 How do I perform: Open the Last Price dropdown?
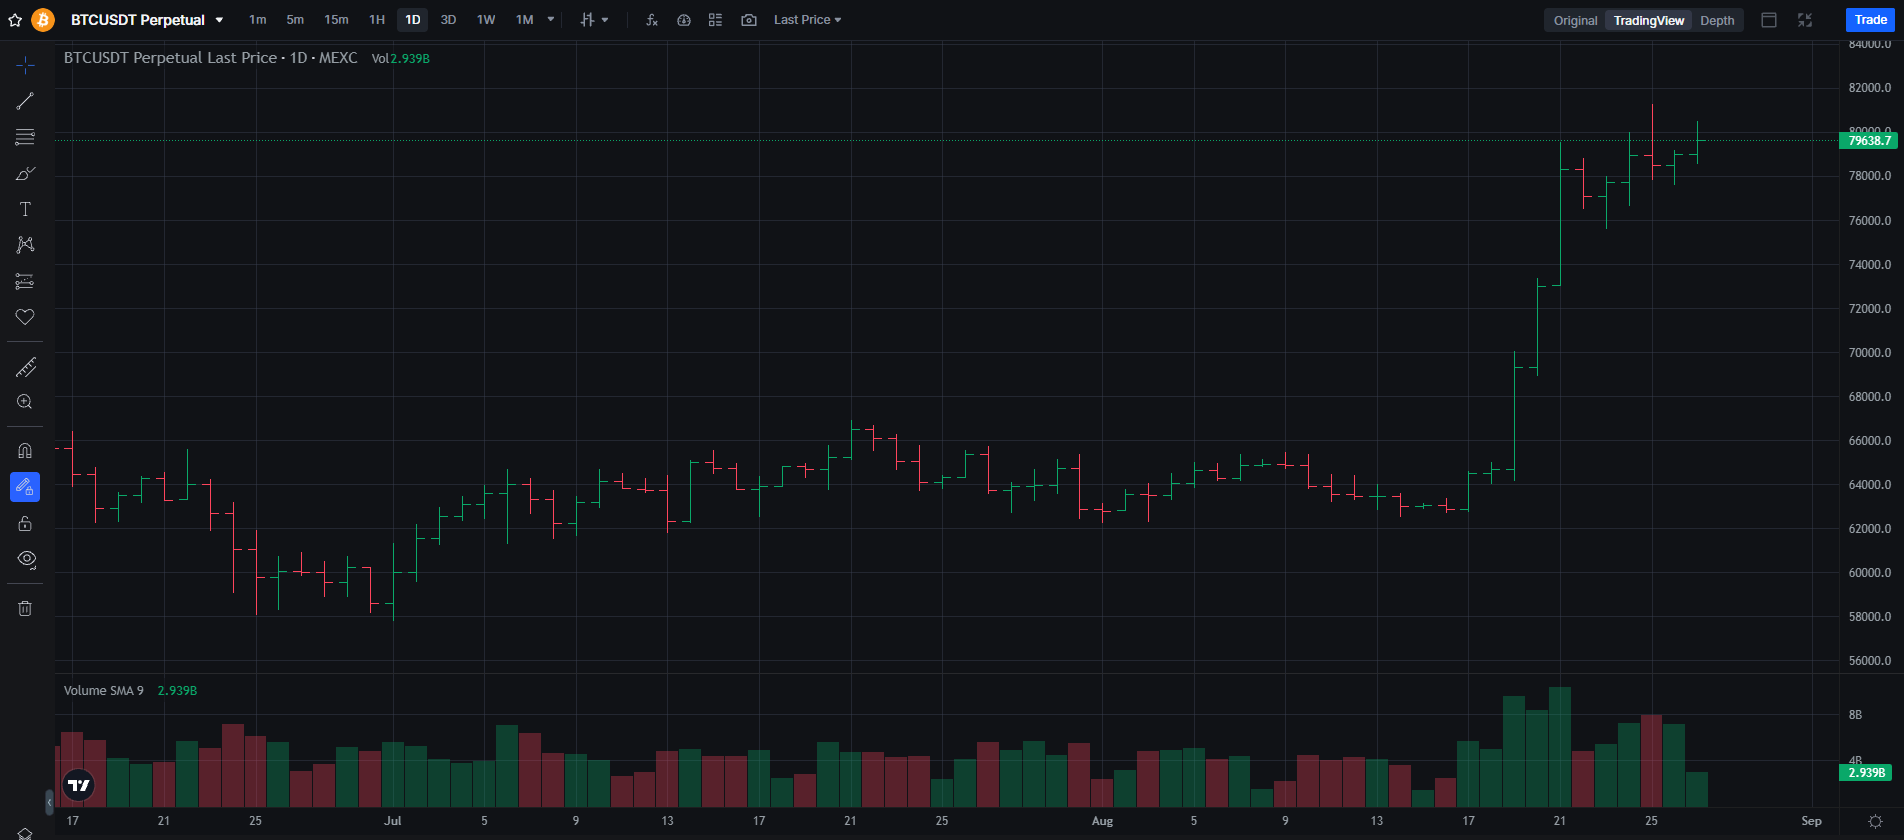[x=807, y=20]
